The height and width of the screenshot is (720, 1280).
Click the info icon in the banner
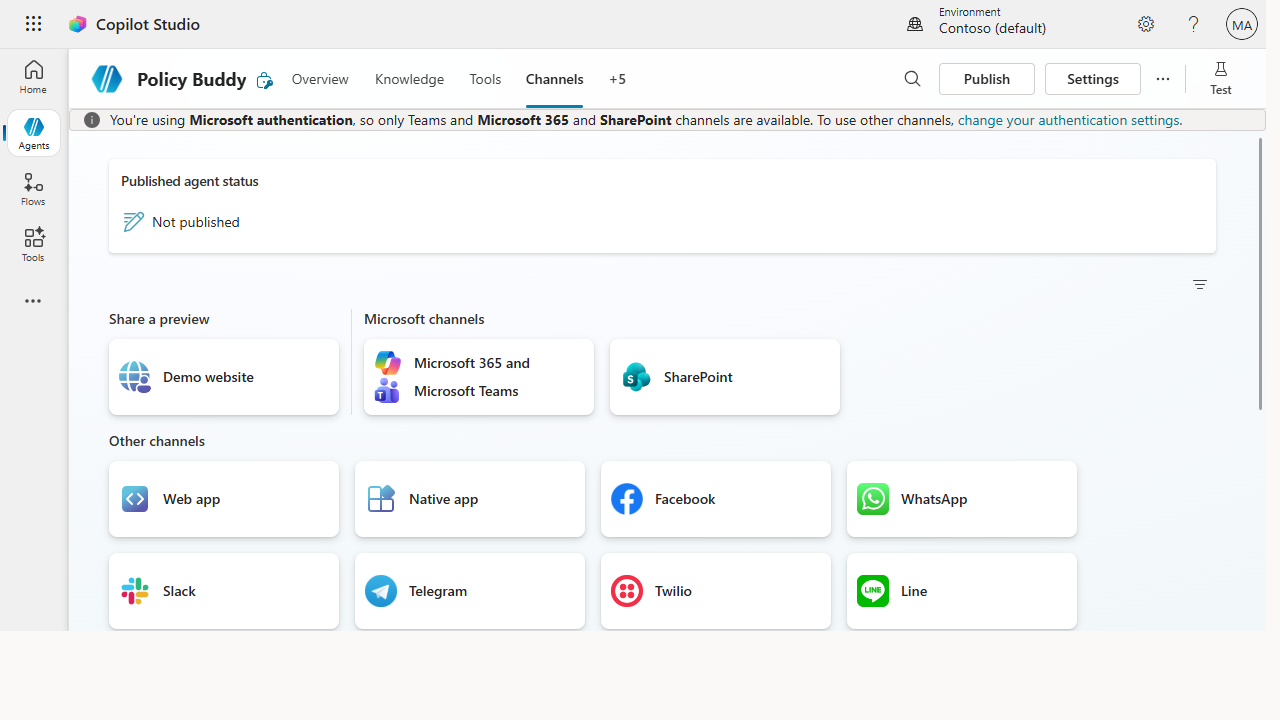92,120
